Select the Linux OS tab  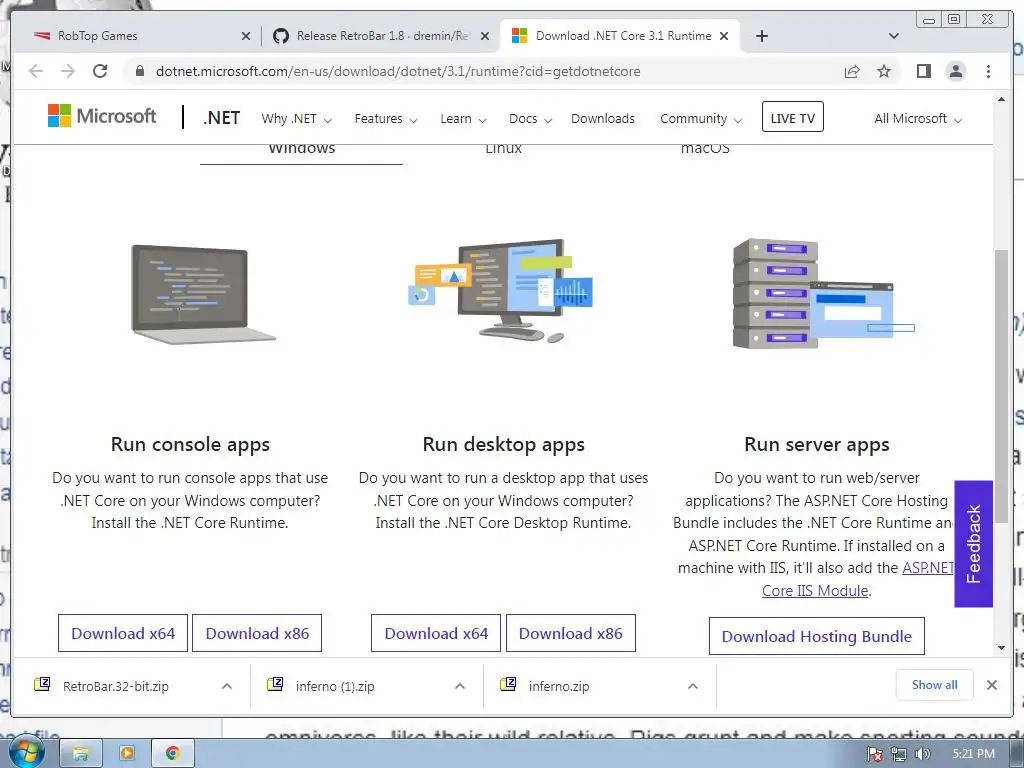coord(504,150)
